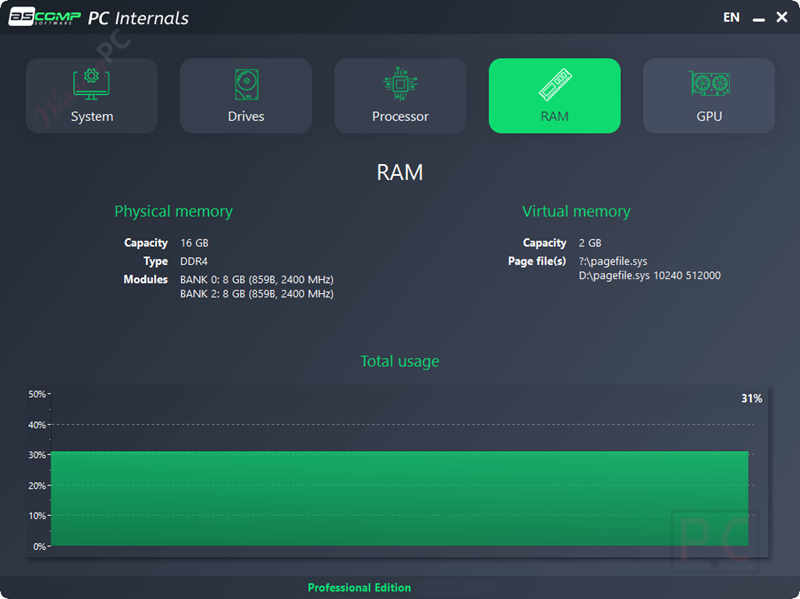Click the DDR4 type value

[194, 261]
